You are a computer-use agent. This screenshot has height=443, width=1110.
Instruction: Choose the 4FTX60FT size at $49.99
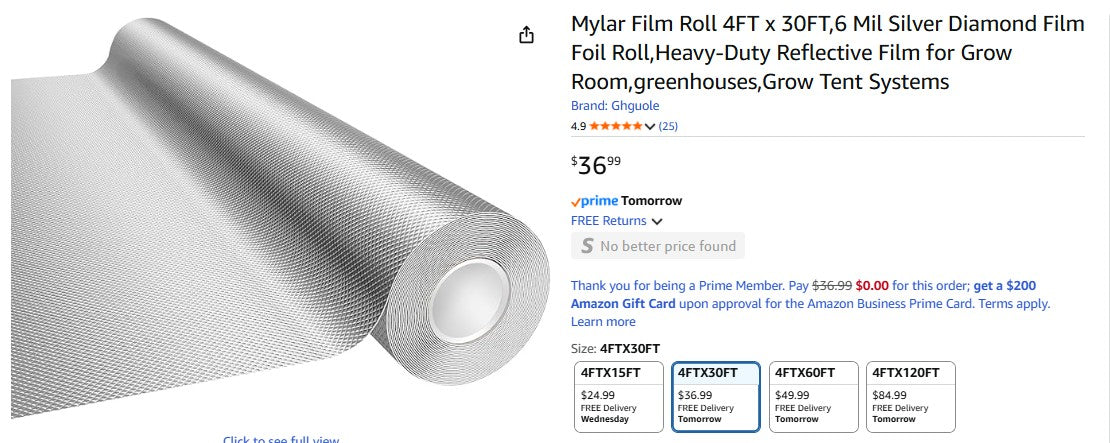(x=812, y=396)
